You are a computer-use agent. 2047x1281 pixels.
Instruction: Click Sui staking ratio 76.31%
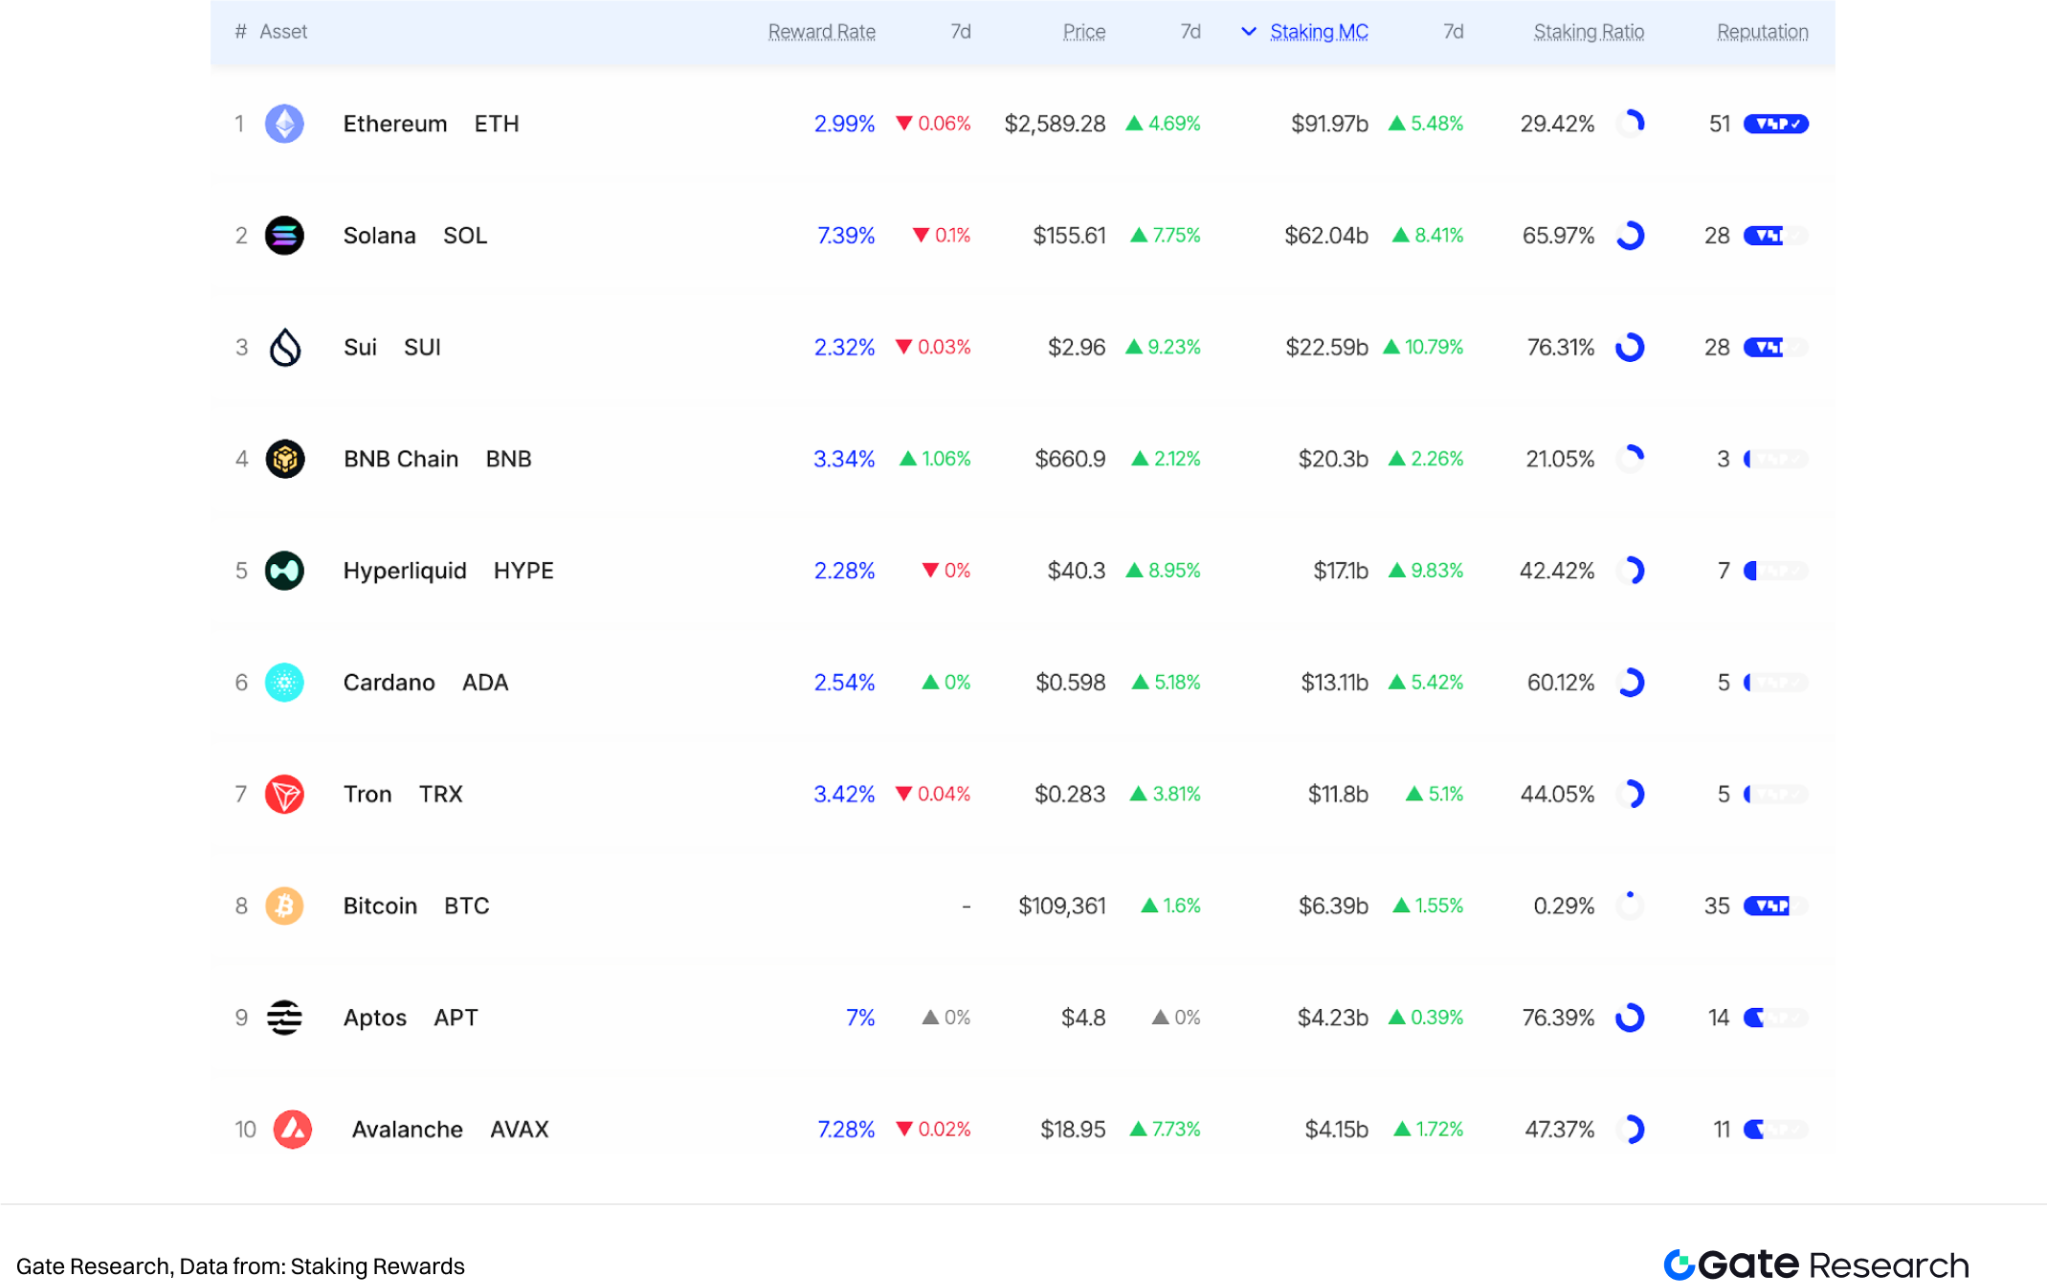point(1560,347)
